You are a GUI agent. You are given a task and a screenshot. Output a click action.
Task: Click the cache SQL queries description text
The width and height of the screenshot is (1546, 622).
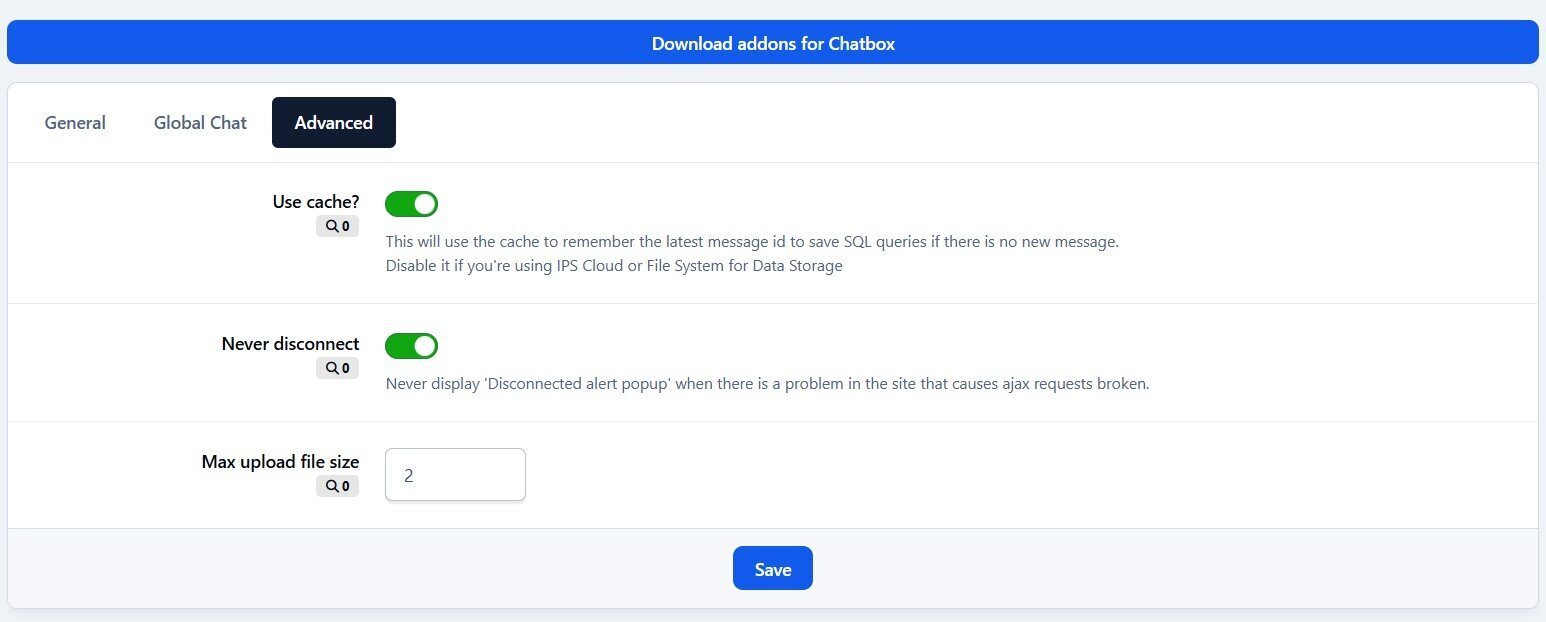pos(752,242)
